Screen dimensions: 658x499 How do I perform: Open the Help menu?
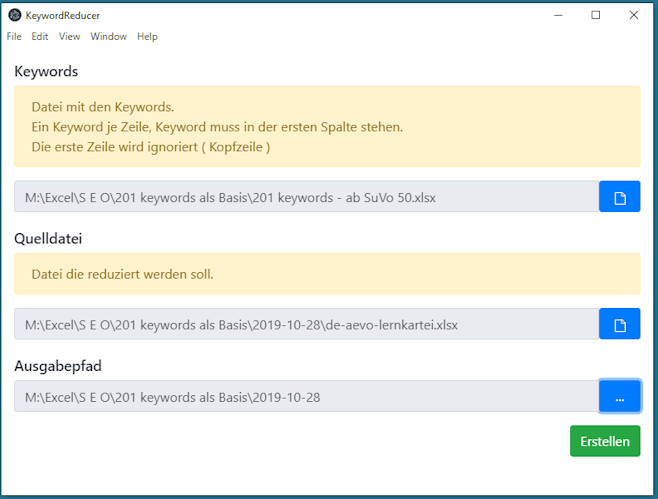147,37
